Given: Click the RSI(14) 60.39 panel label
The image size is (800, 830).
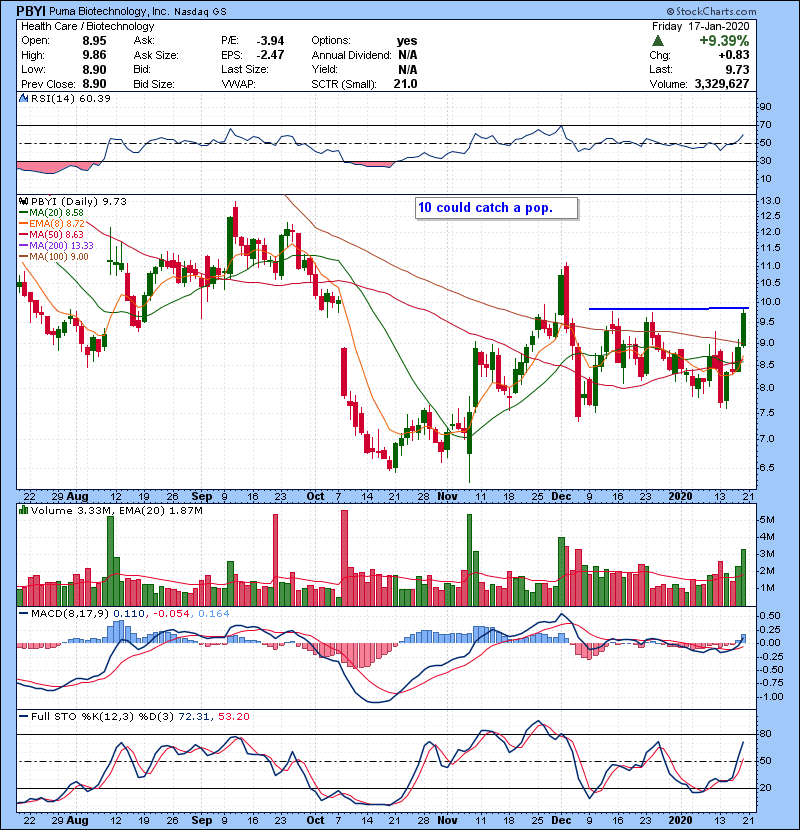Looking at the screenshot, I should click(70, 98).
